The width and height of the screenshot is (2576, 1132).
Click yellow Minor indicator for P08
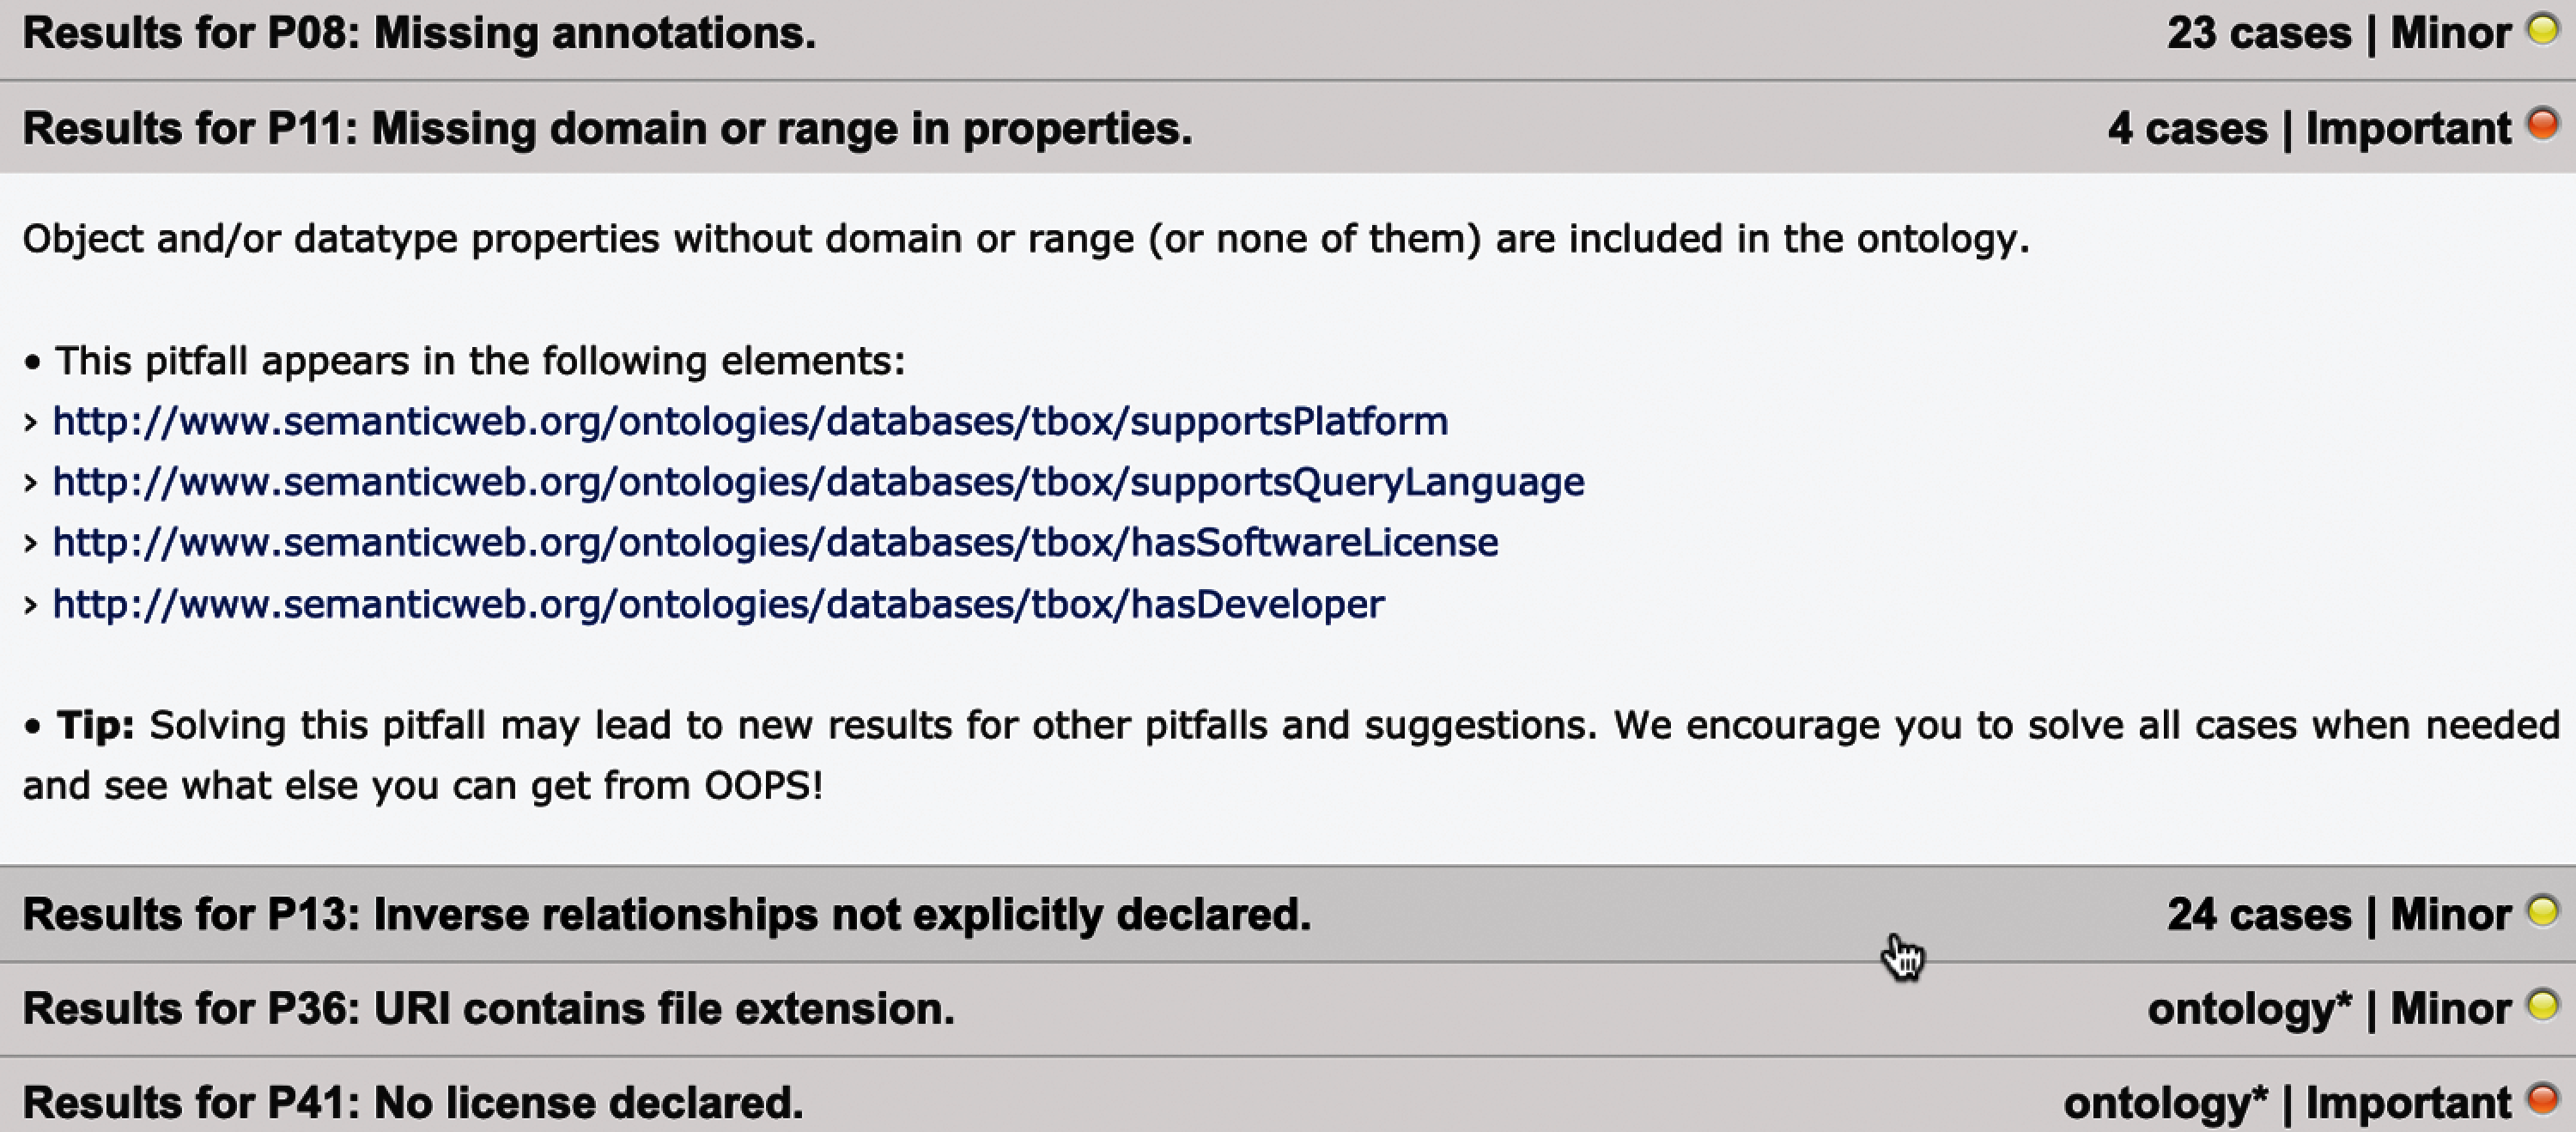pyautogui.click(x=2541, y=30)
